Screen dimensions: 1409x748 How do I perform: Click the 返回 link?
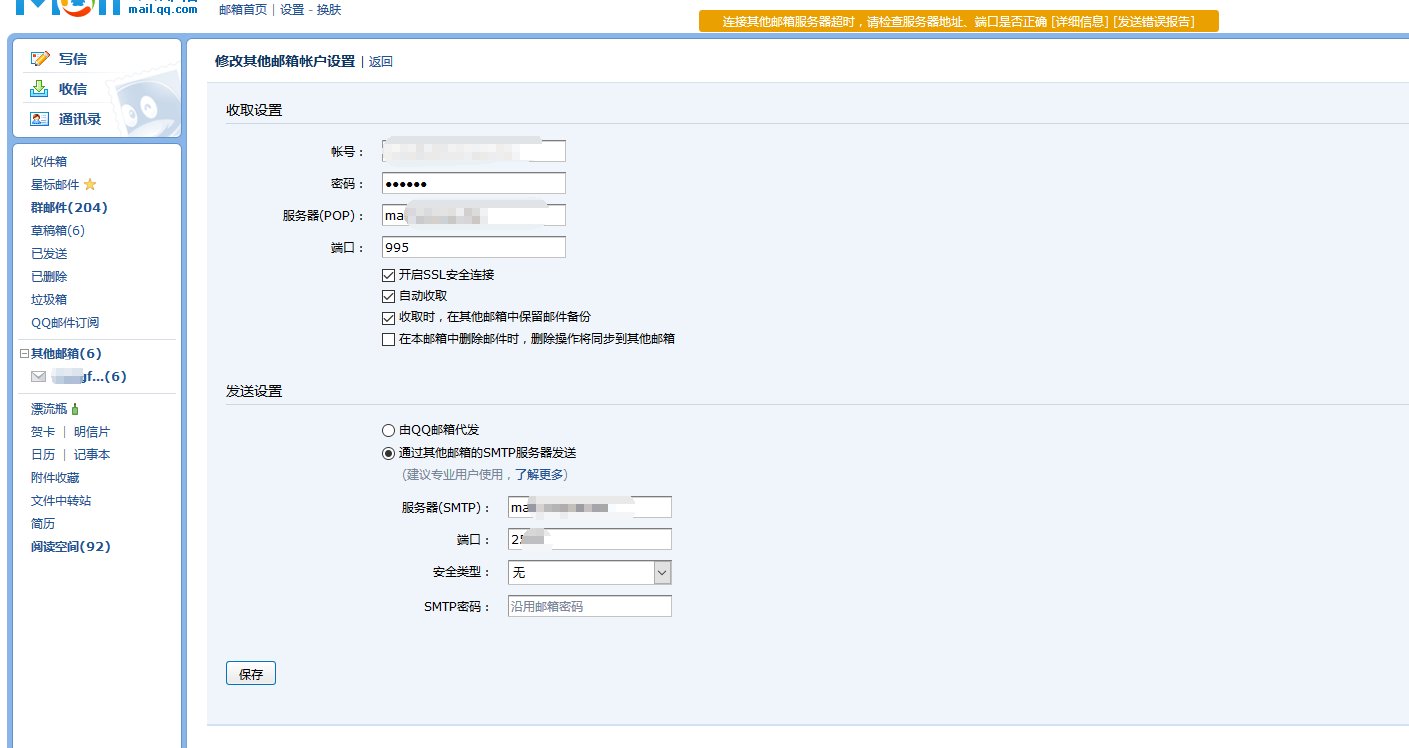click(x=380, y=61)
